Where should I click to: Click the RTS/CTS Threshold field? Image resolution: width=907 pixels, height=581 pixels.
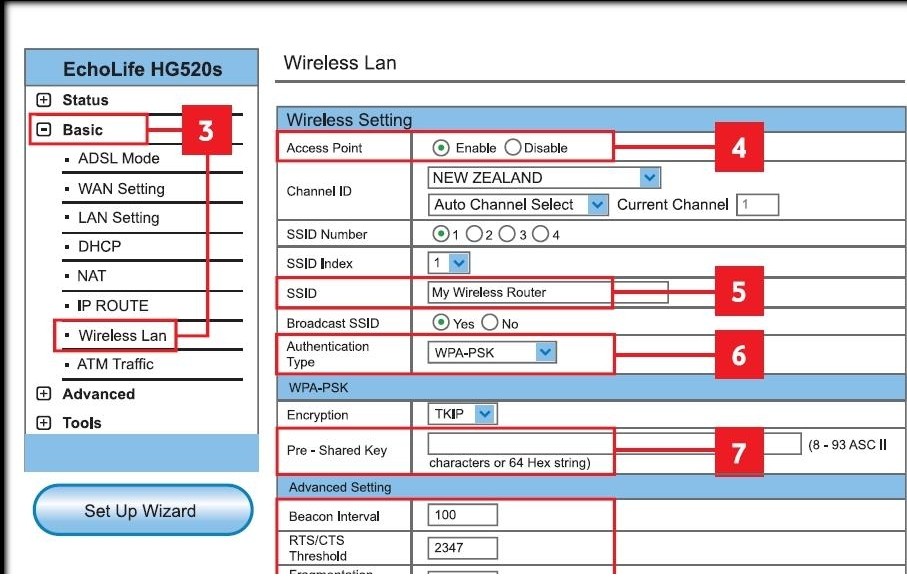462,547
